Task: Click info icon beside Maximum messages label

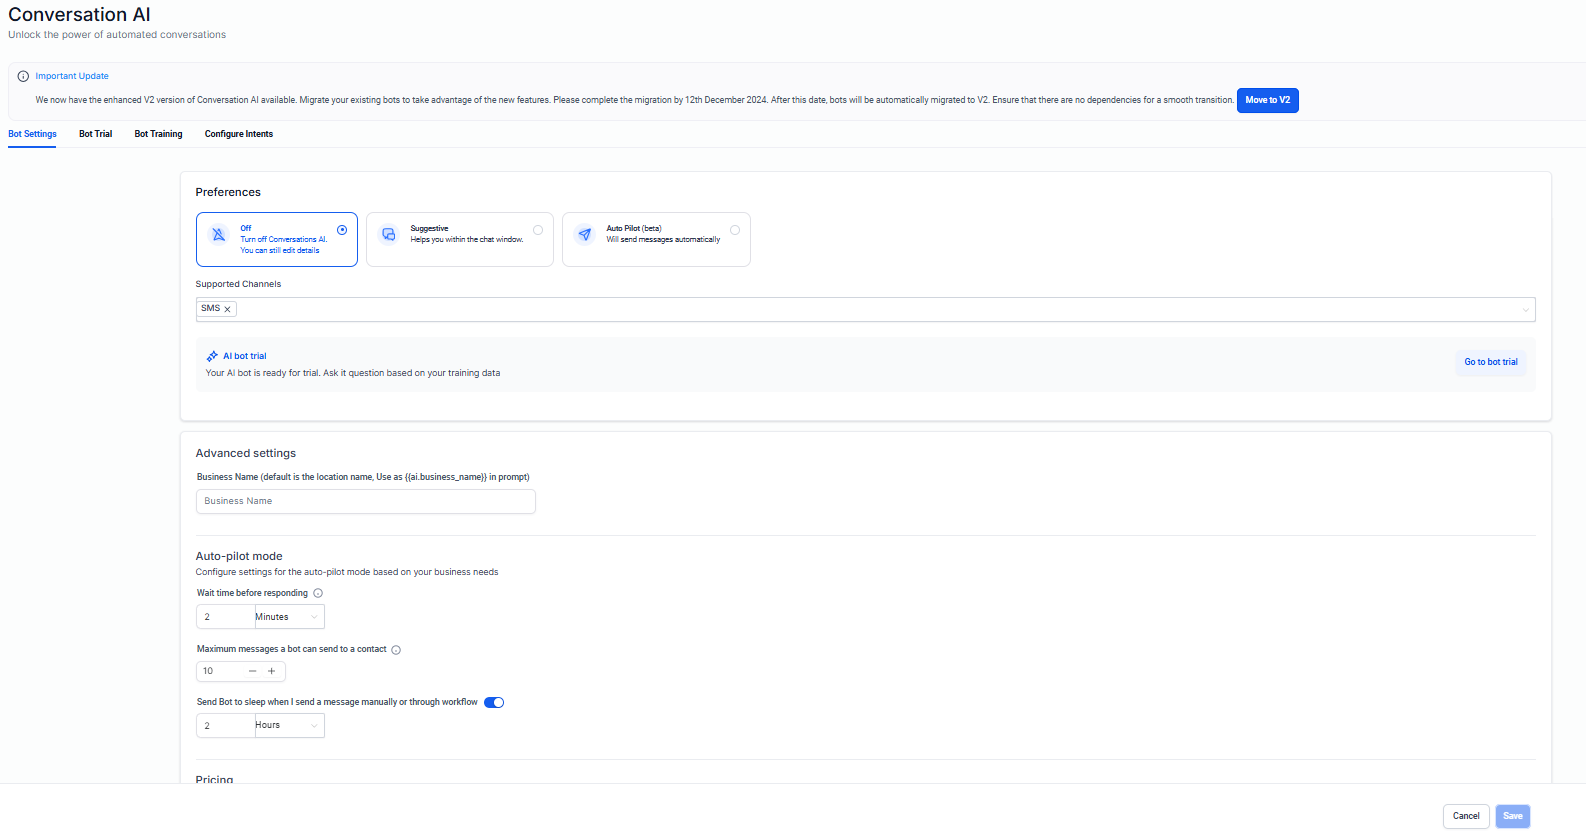Action: 396,650
